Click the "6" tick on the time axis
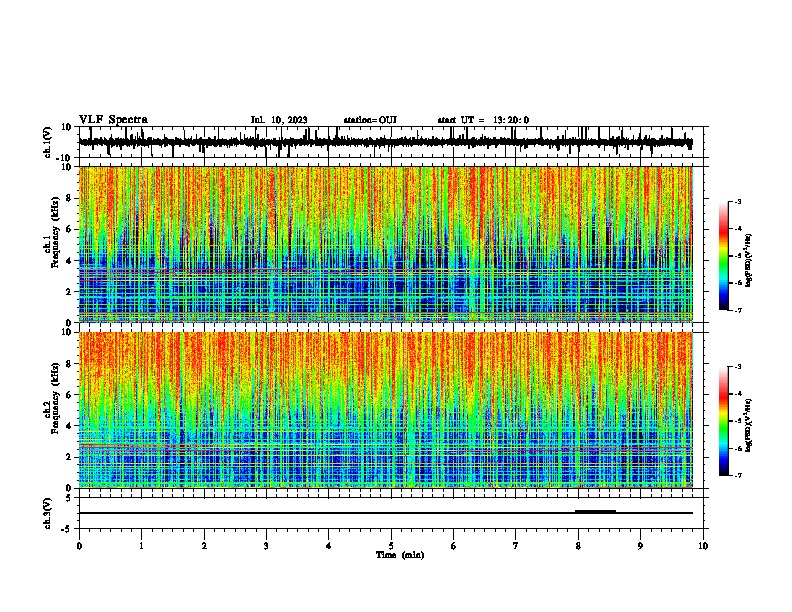Screen dimensions: 792x612 pos(454,546)
